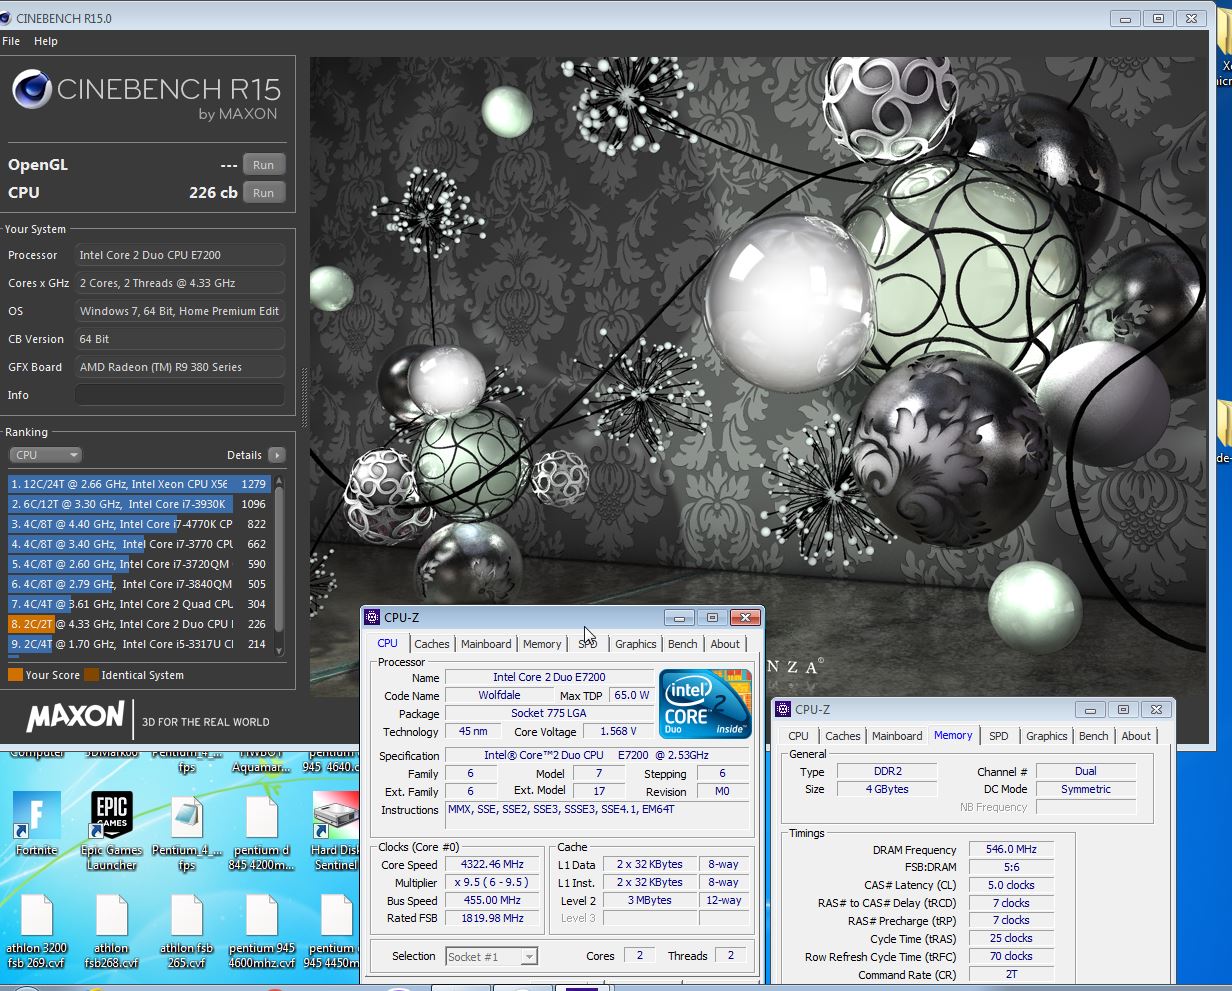Open Bench tab in the CPU-Z Memory window
Image resolution: width=1232 pixels, height=991 pixels.
click(1094, 736)
